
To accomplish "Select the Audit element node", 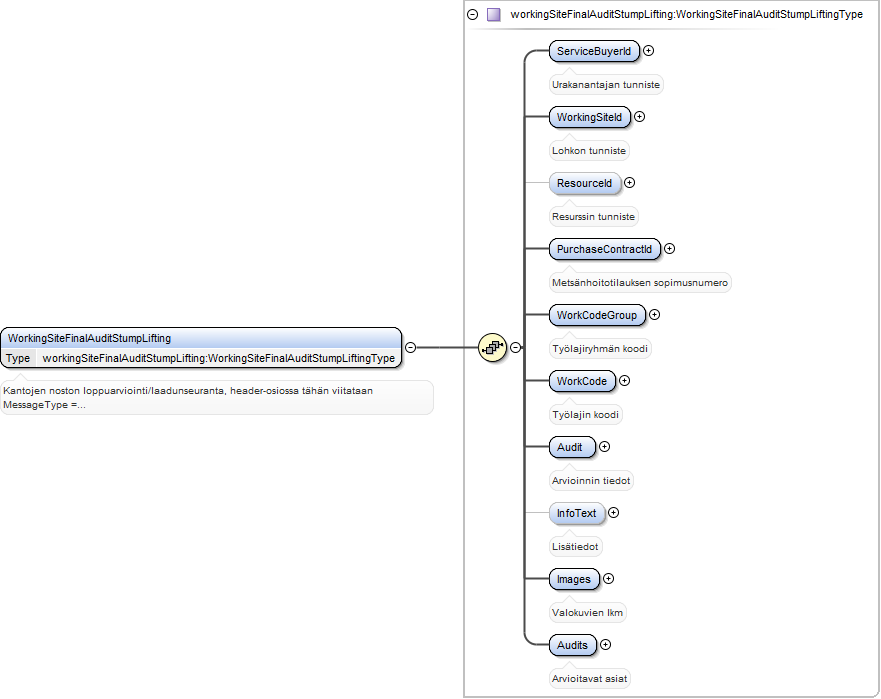I will [x=572, y=447].
